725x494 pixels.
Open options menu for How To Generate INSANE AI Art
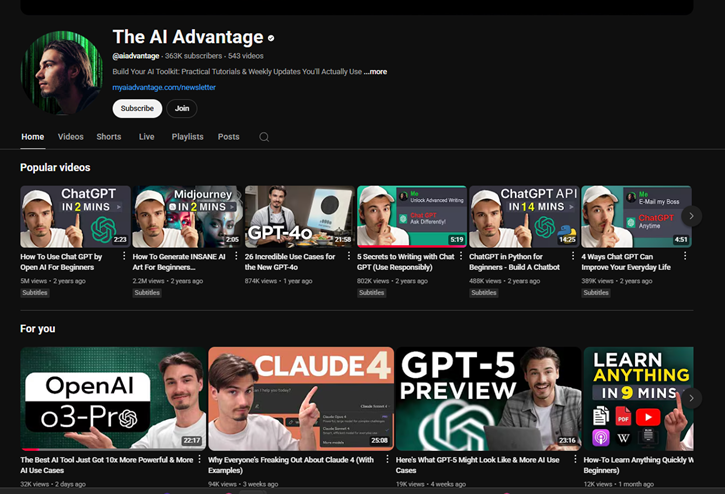coord(236,256)
